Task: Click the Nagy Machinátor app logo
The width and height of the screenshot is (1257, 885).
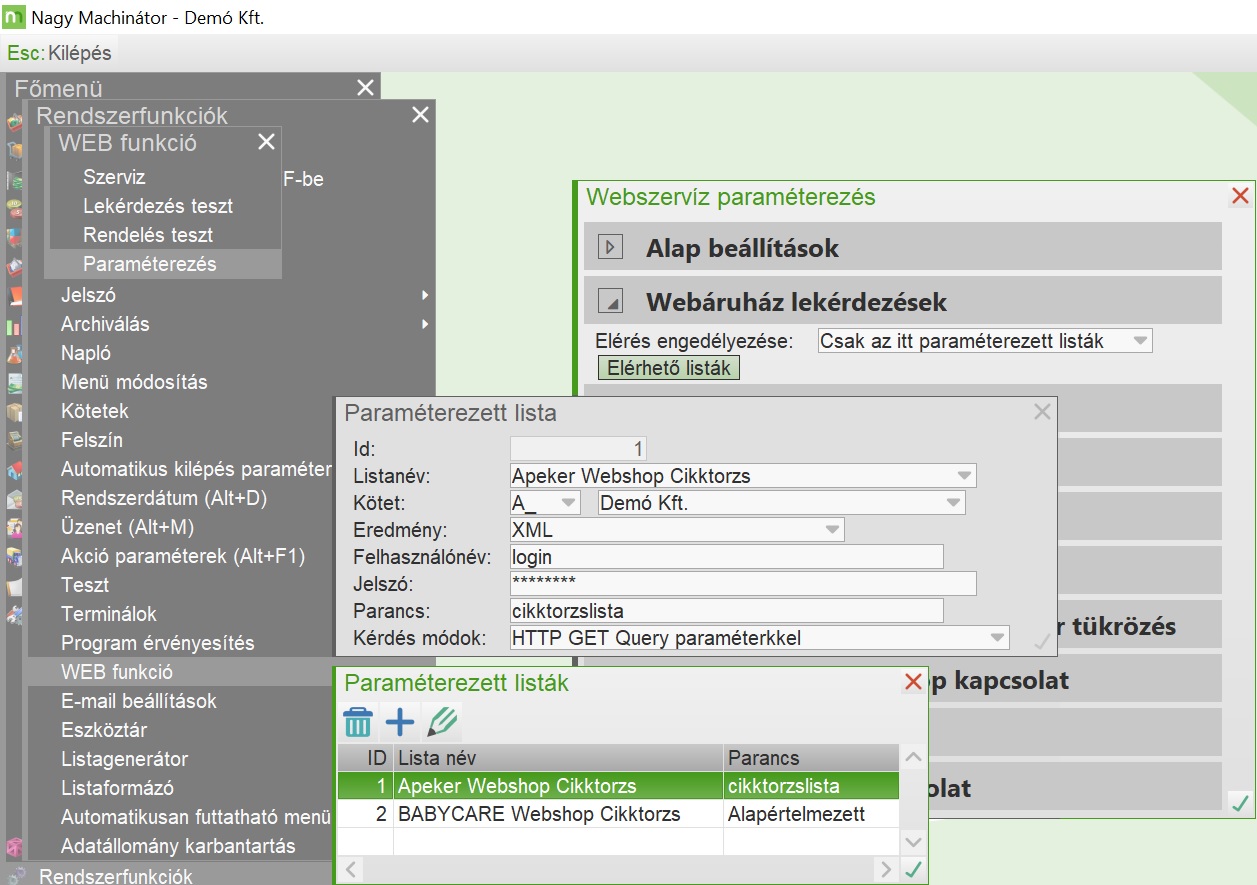Action: coord(15,17)
